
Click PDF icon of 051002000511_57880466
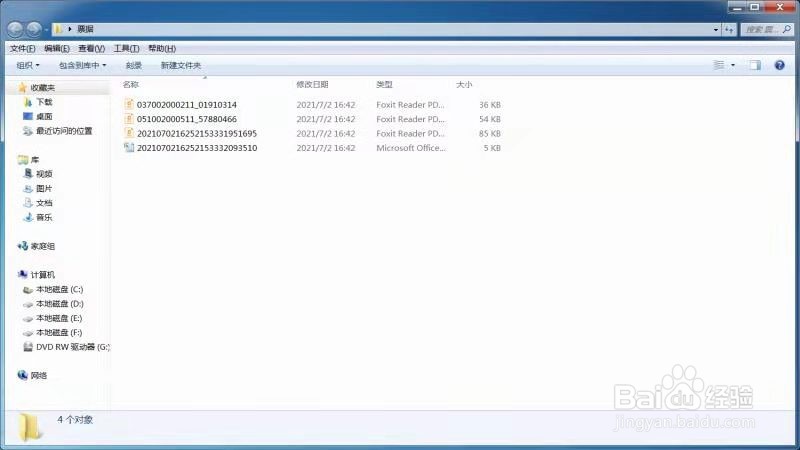tap(129, 118)
